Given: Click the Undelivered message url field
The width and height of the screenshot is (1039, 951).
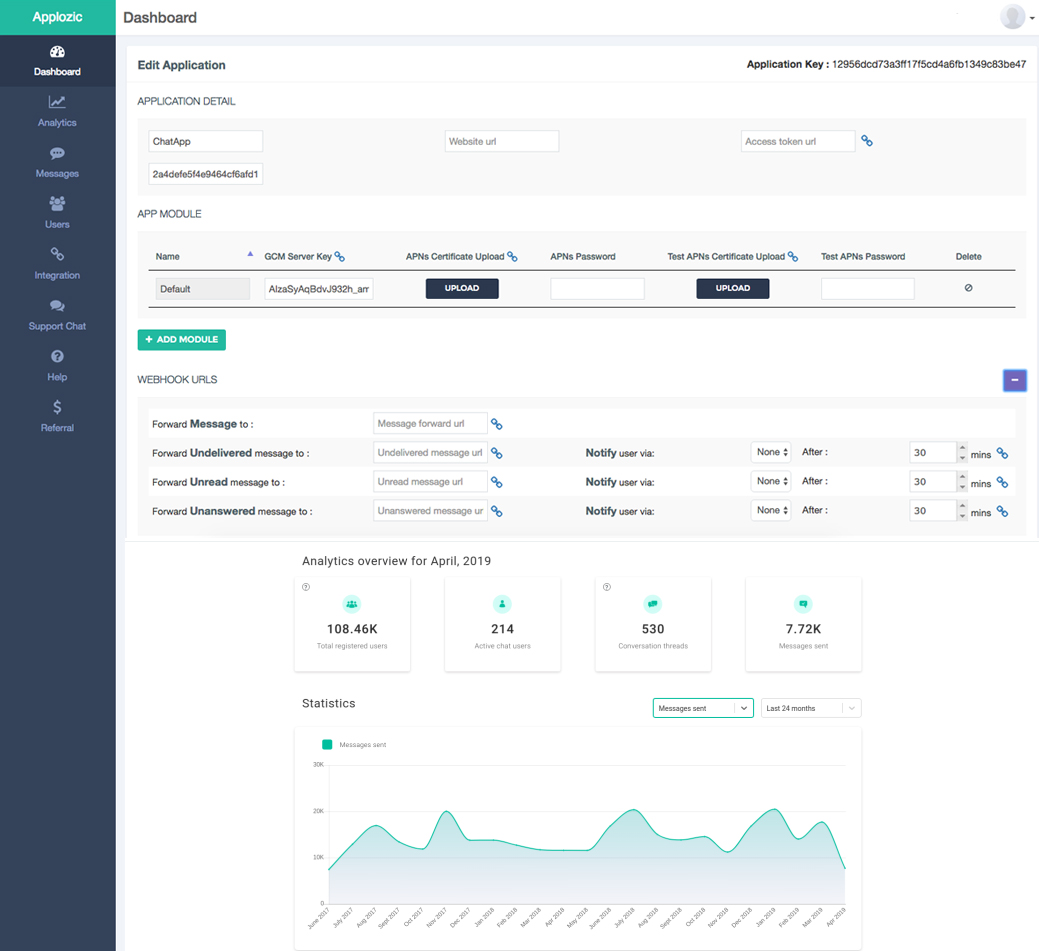Looking at the screenshot, I should [x=430, y=453].
